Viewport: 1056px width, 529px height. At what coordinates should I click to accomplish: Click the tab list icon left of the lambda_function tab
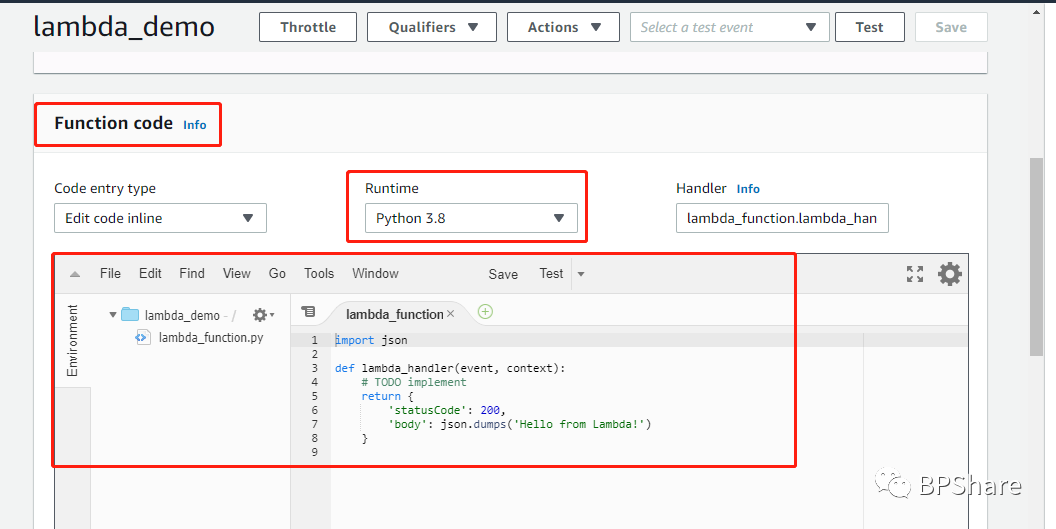coord(308,313)
